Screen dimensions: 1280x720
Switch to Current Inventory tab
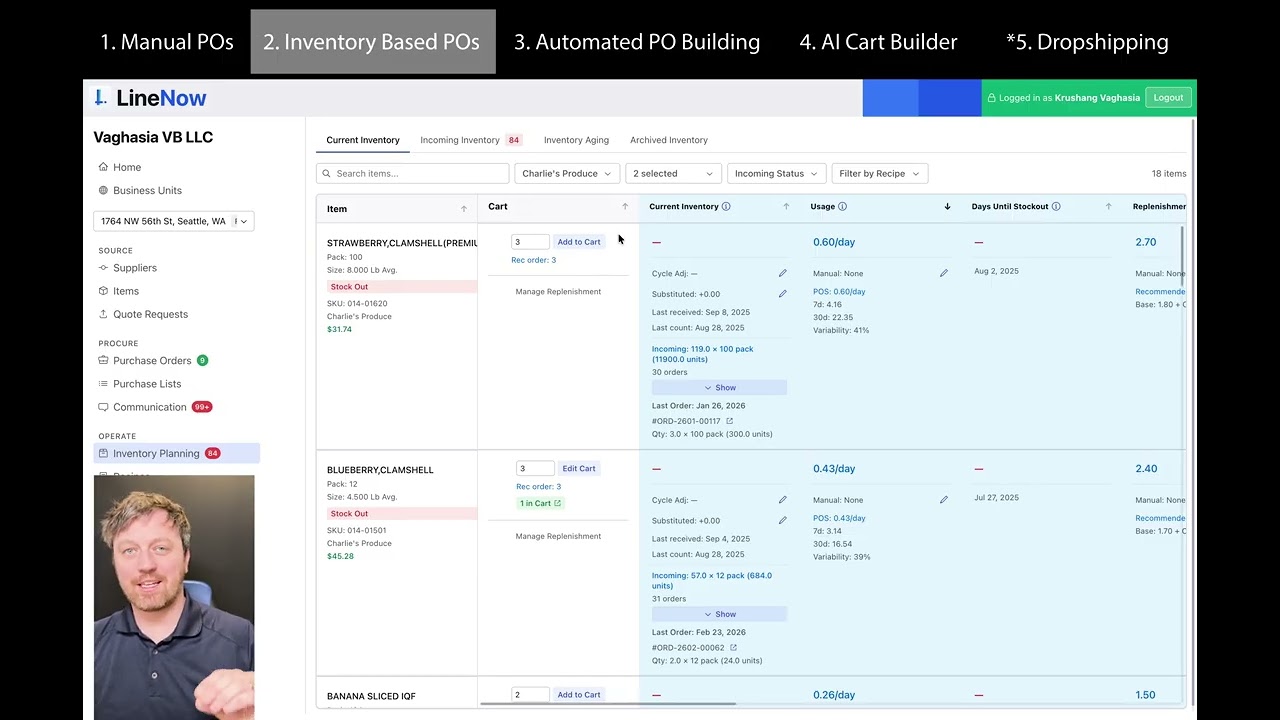coord(363,140)
